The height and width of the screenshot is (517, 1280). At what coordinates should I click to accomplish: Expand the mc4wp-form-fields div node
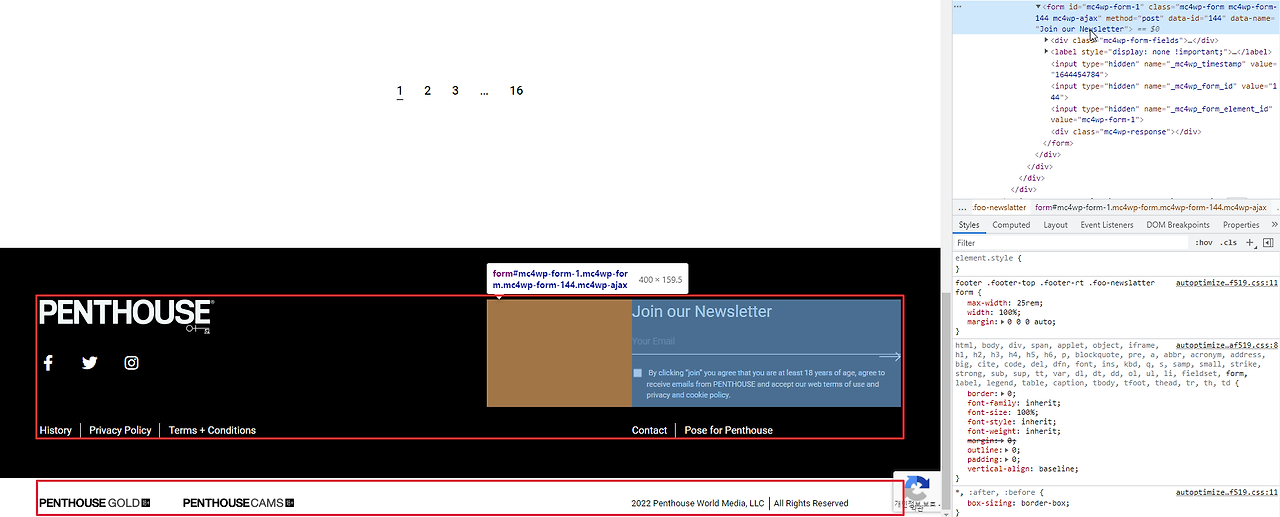[1046, 40]
